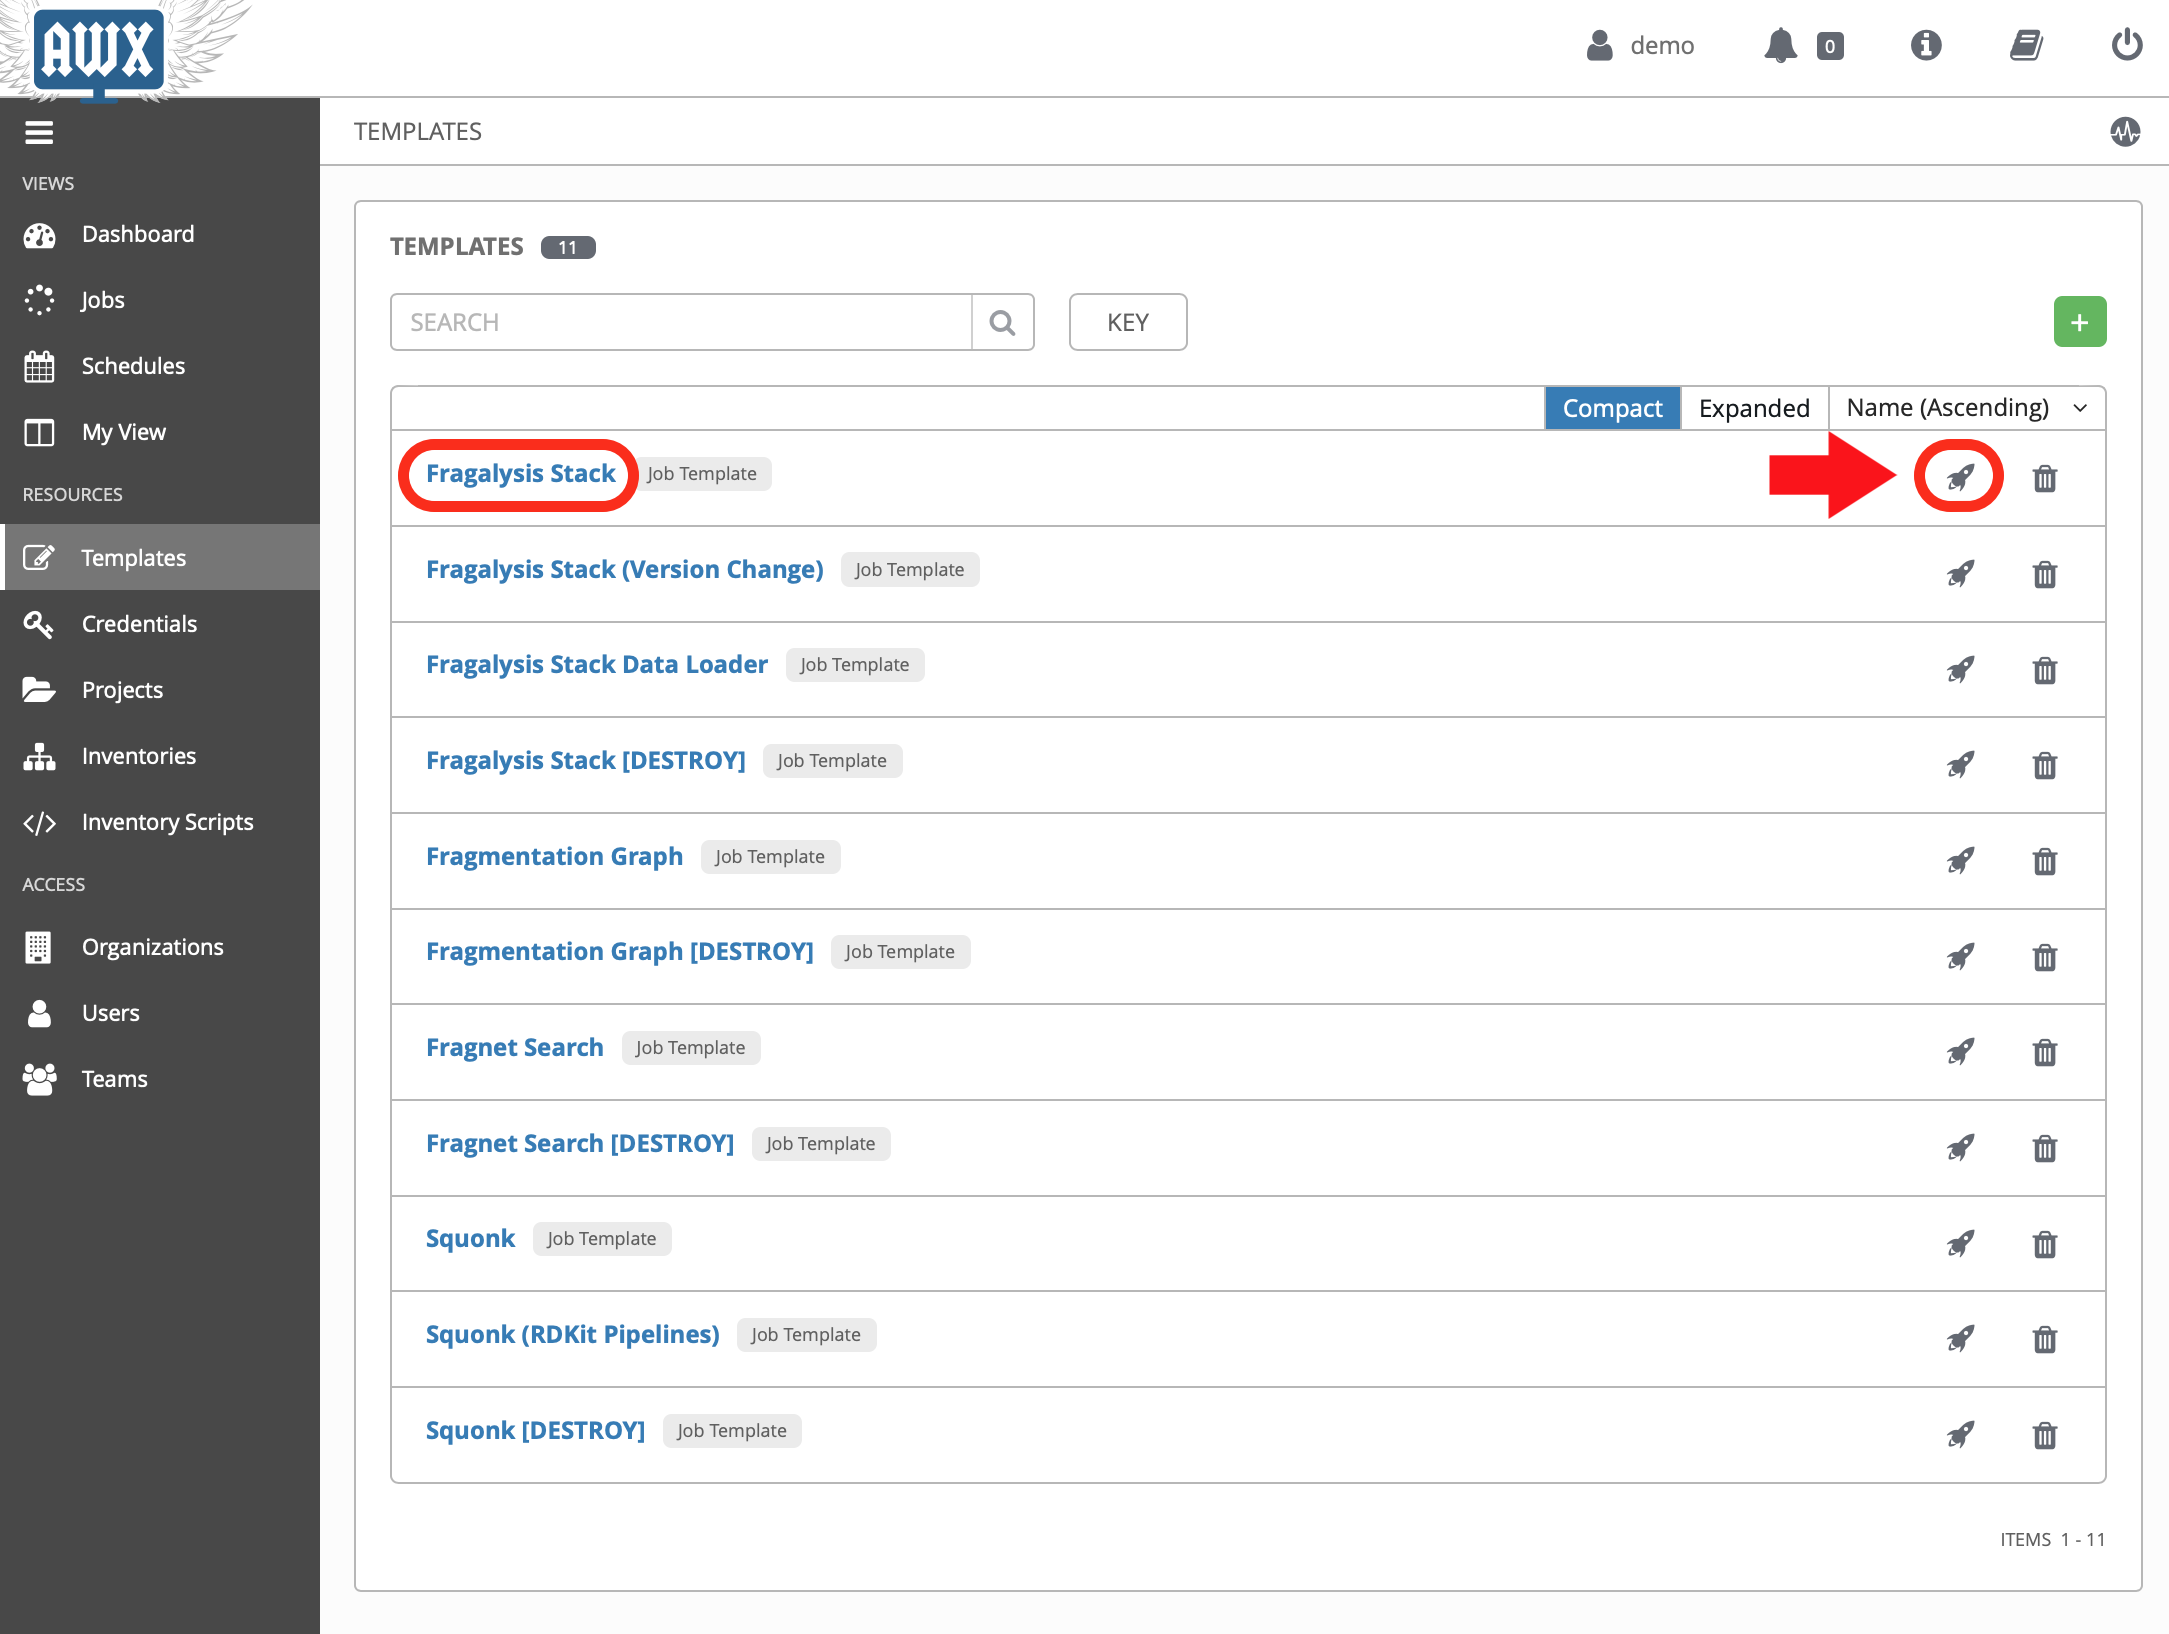Launch the Fragmentation Graph template
2169x1634 pixels.
click(1960, 861)
